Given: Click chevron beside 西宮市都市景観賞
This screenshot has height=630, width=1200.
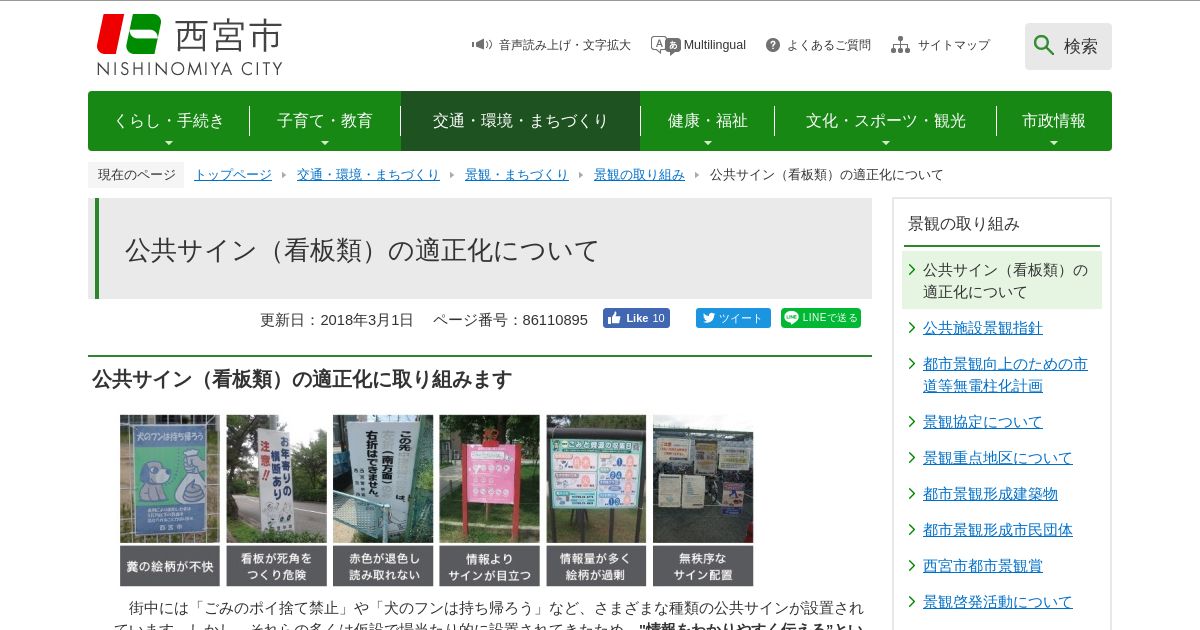Looking at the screenshot, I should click(912, 566).
